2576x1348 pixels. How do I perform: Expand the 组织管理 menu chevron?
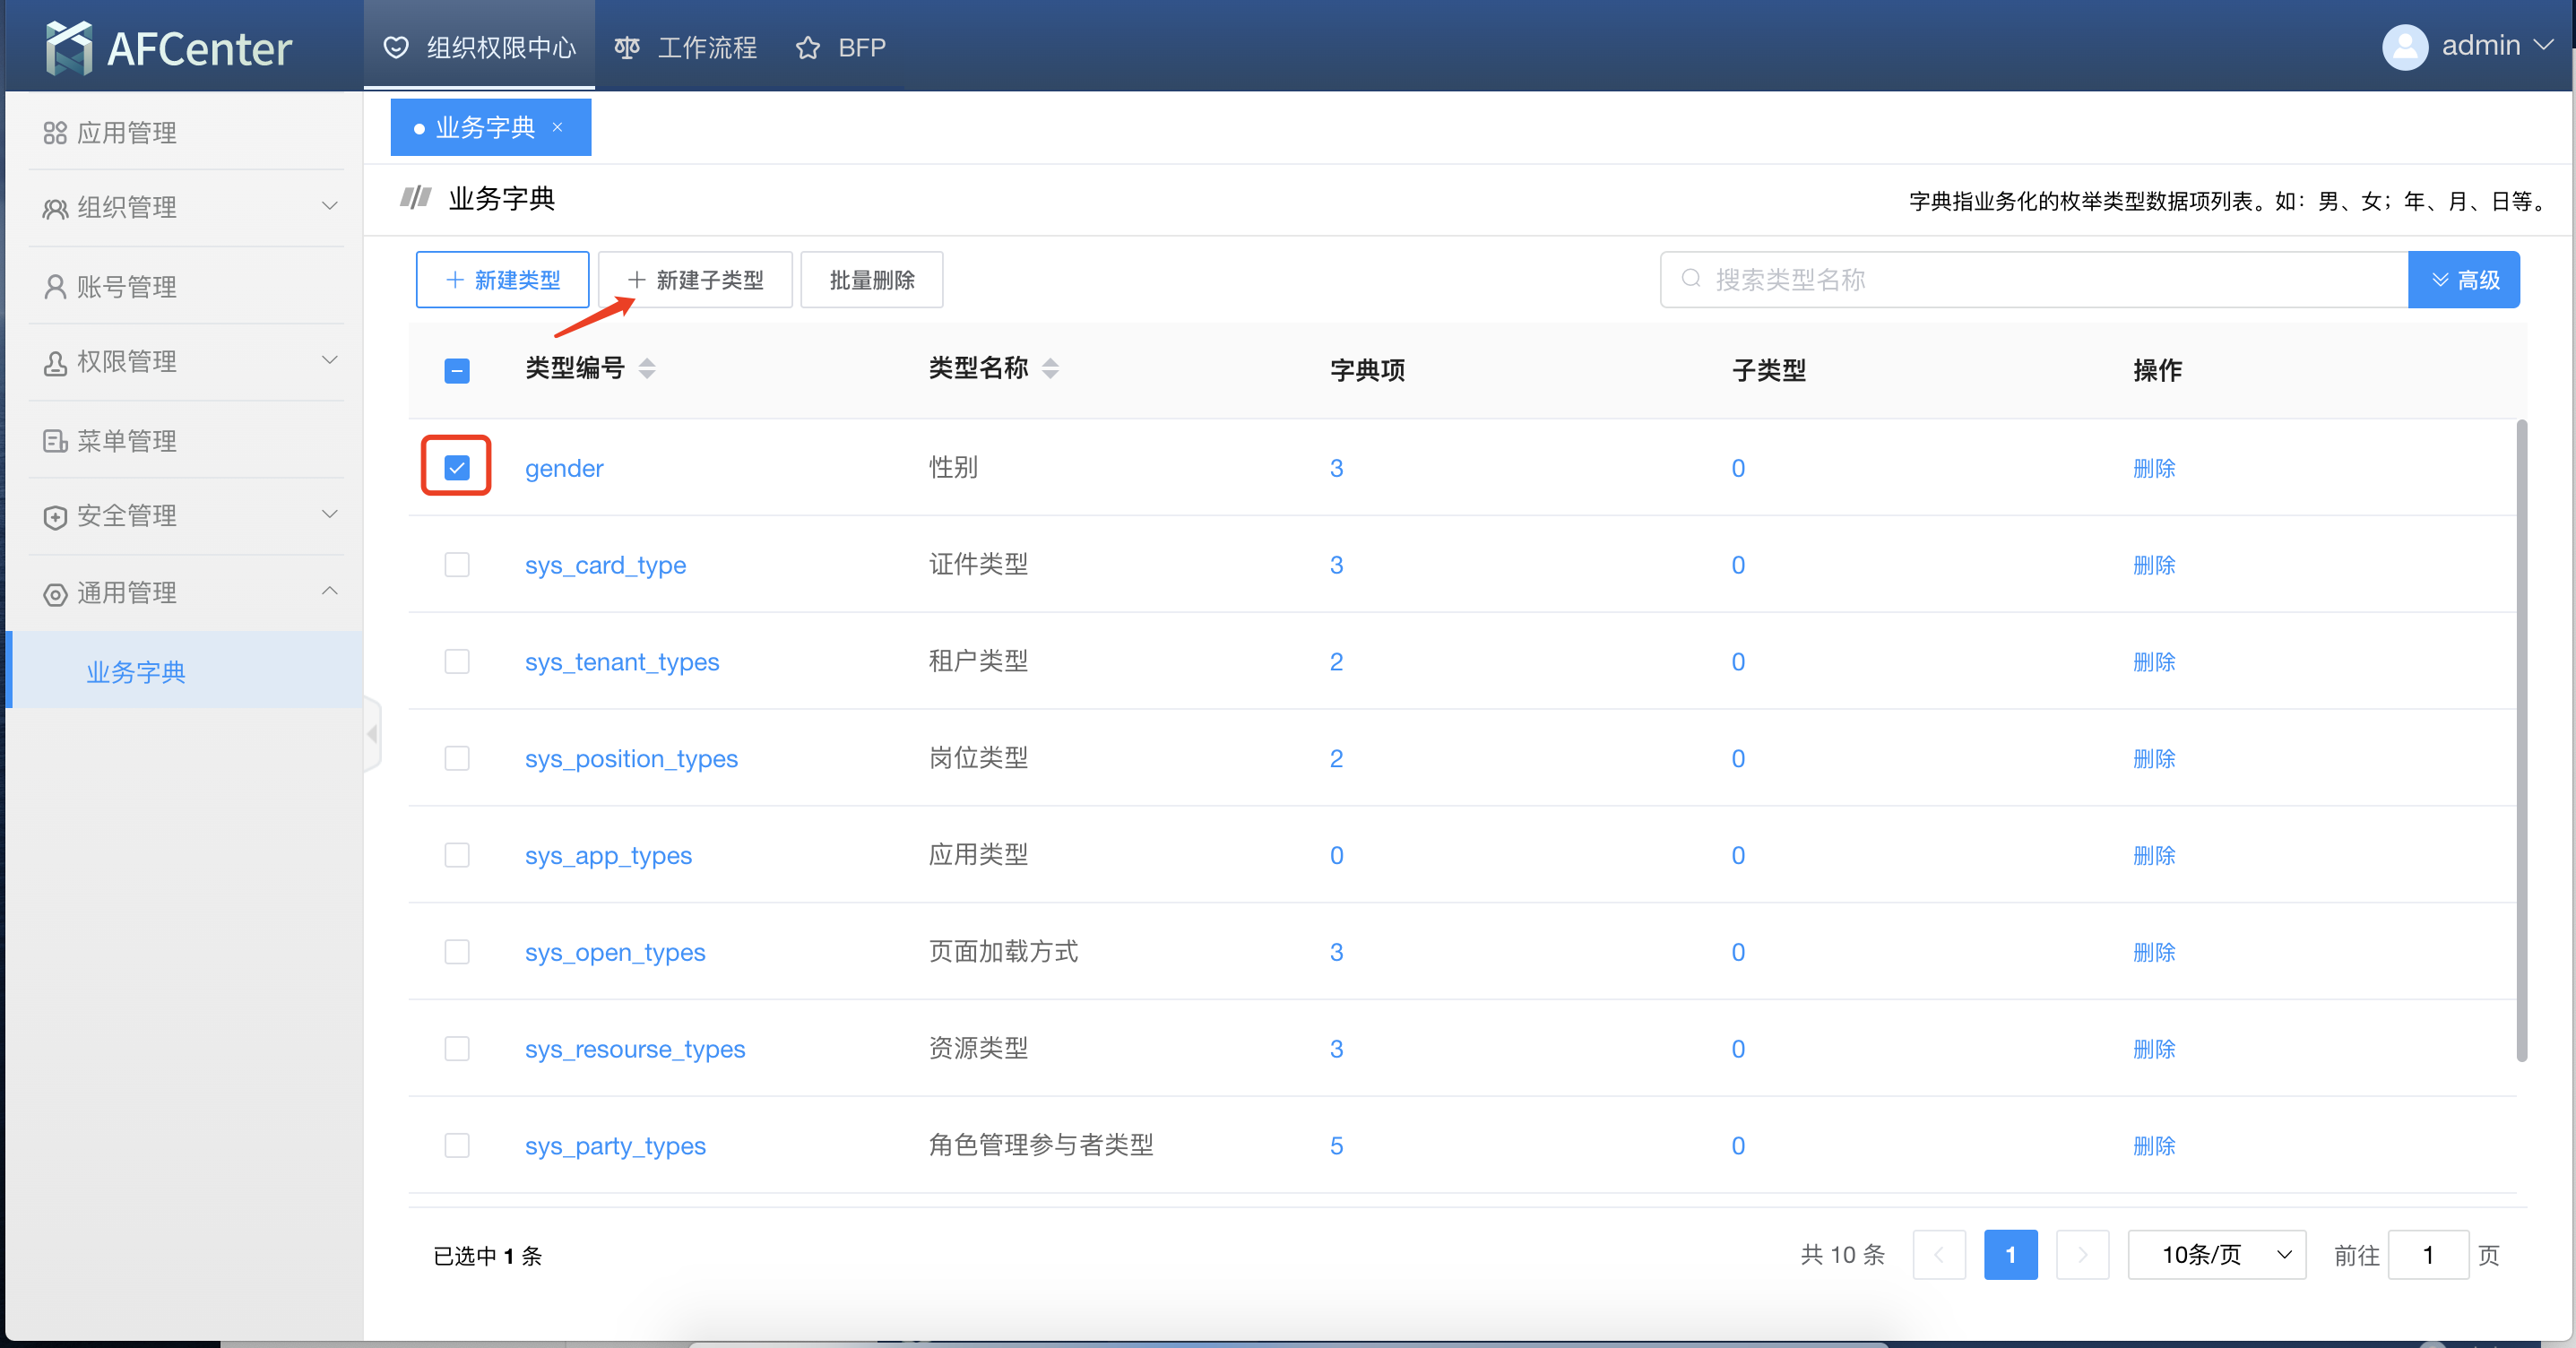pos(329,206)
